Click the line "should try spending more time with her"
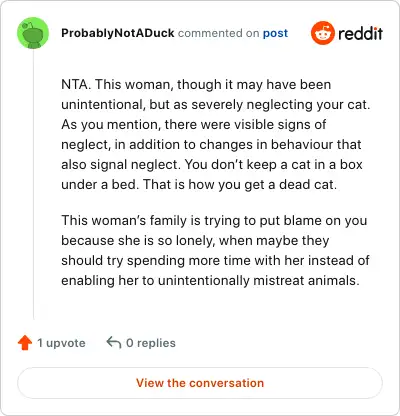The height and width of the screenshot is (416, 400). coord(215,260)
